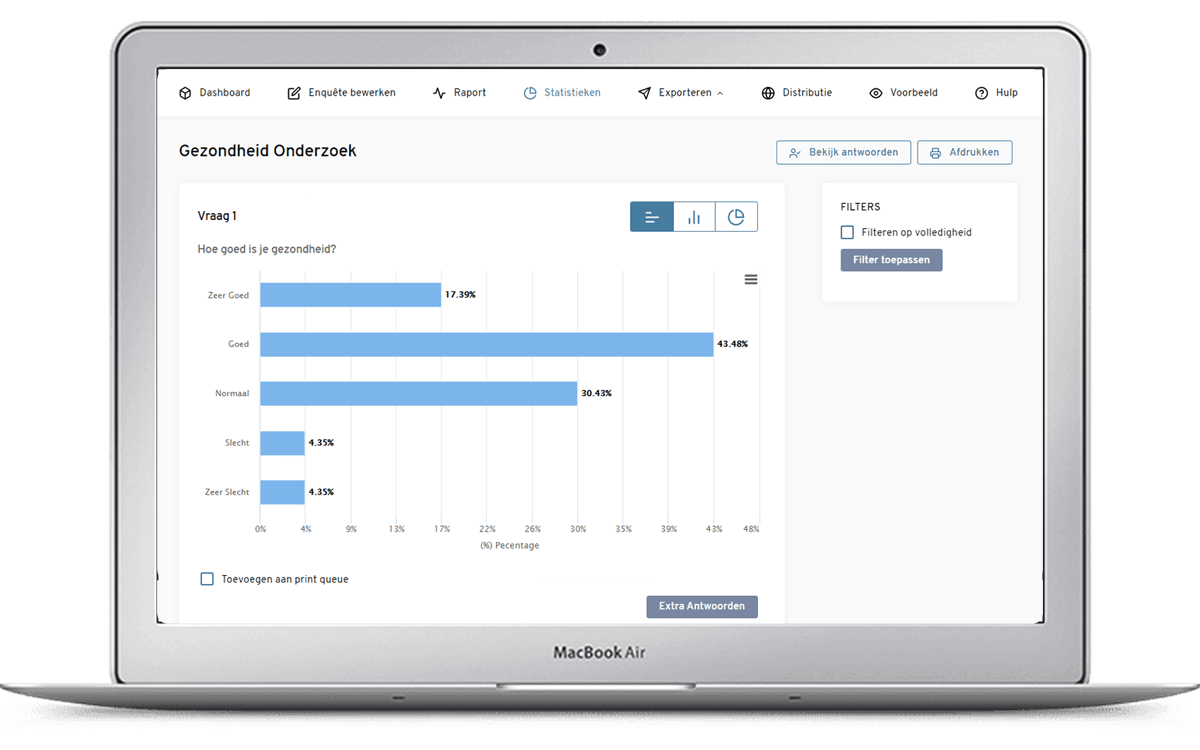
Task: Click the Extra Antwoorden button
Action: (x=702, y=607)
